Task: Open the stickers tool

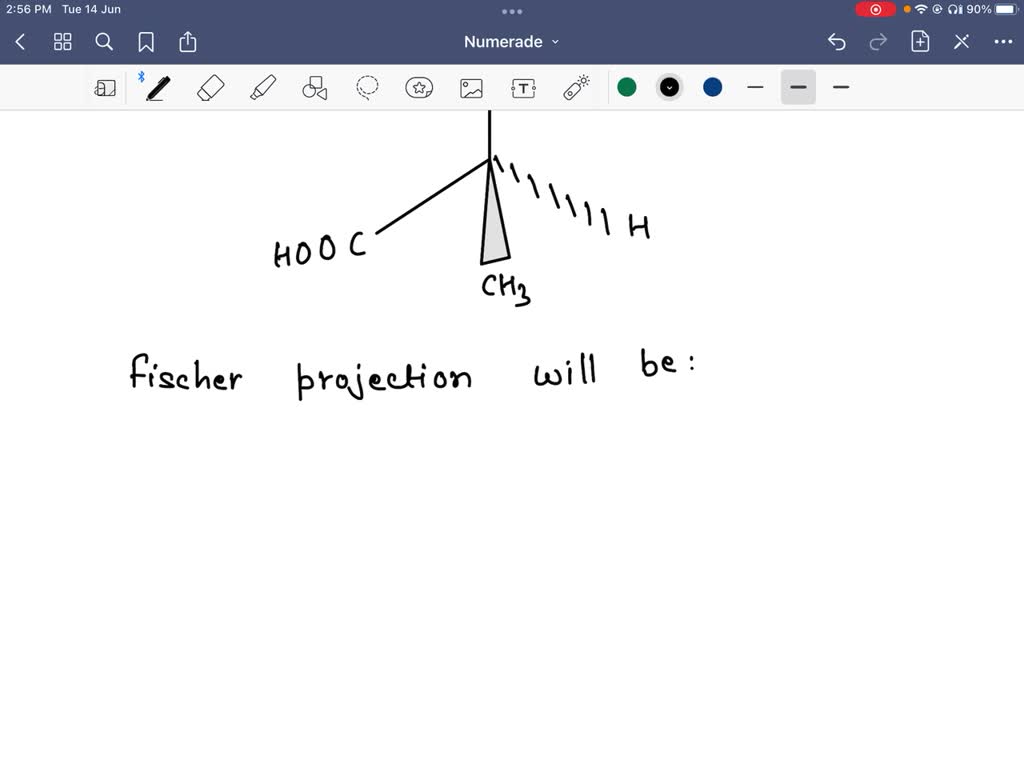Action: pyautogui.click(x=419, y=87)
